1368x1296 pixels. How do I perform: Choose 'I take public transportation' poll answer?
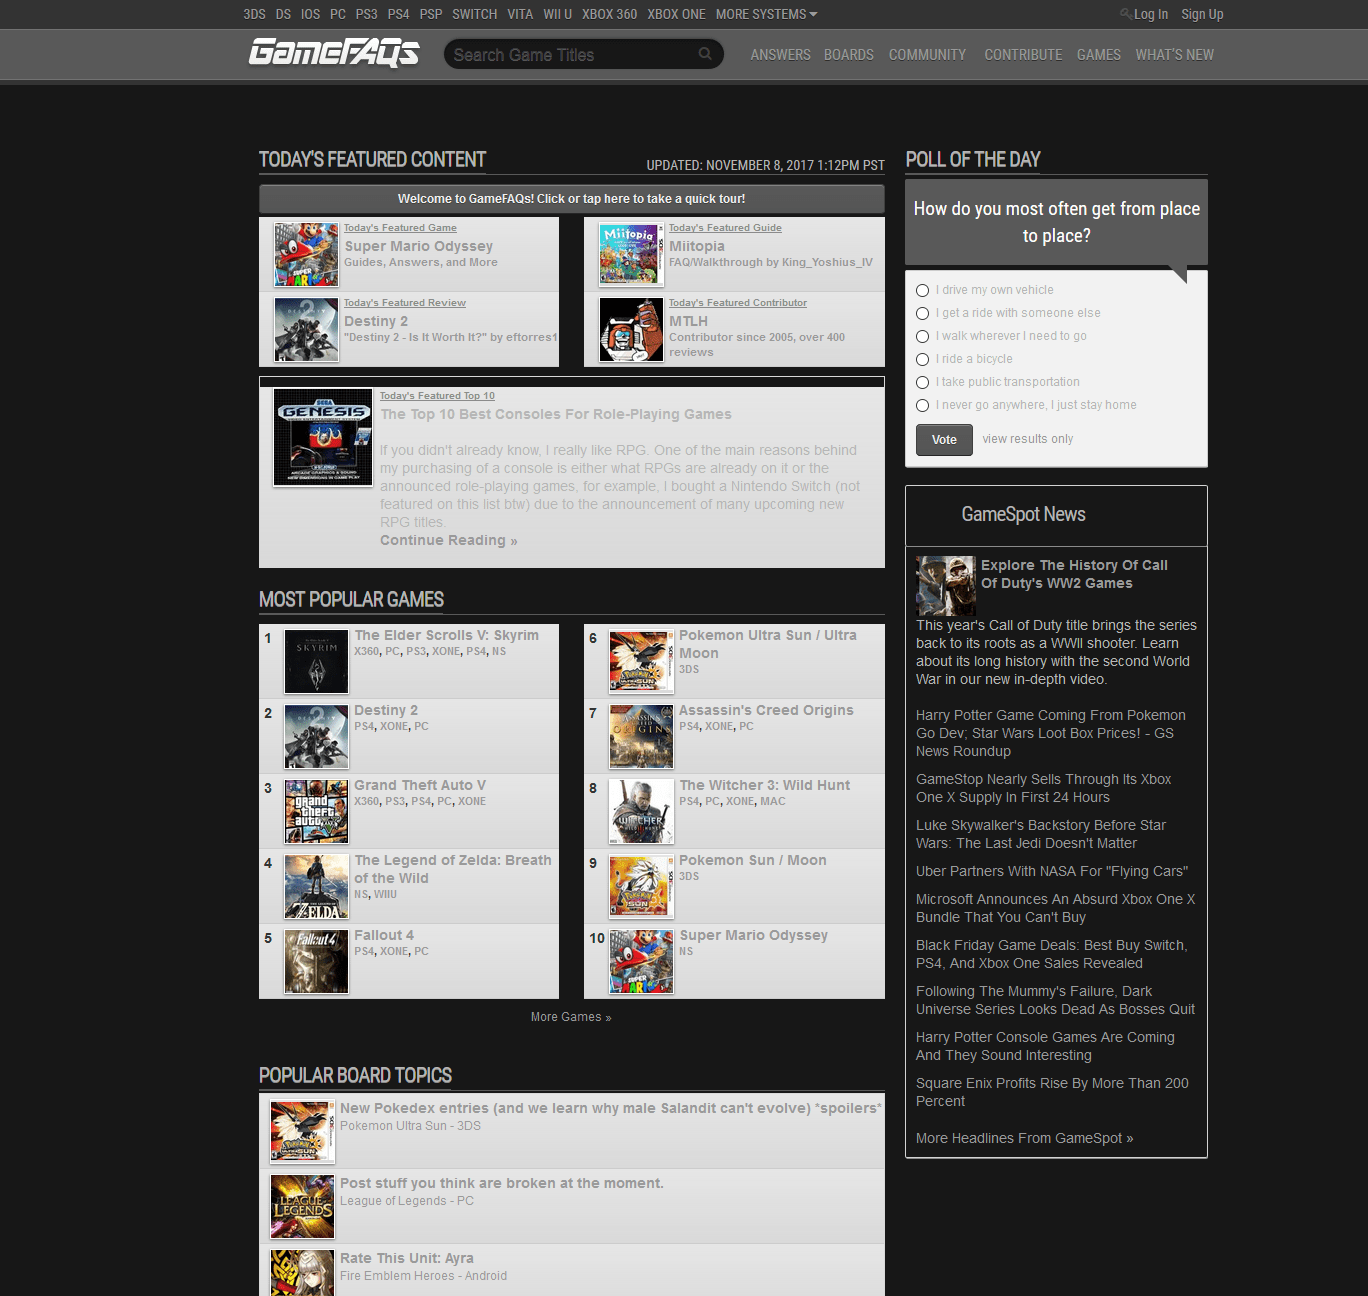922,382
